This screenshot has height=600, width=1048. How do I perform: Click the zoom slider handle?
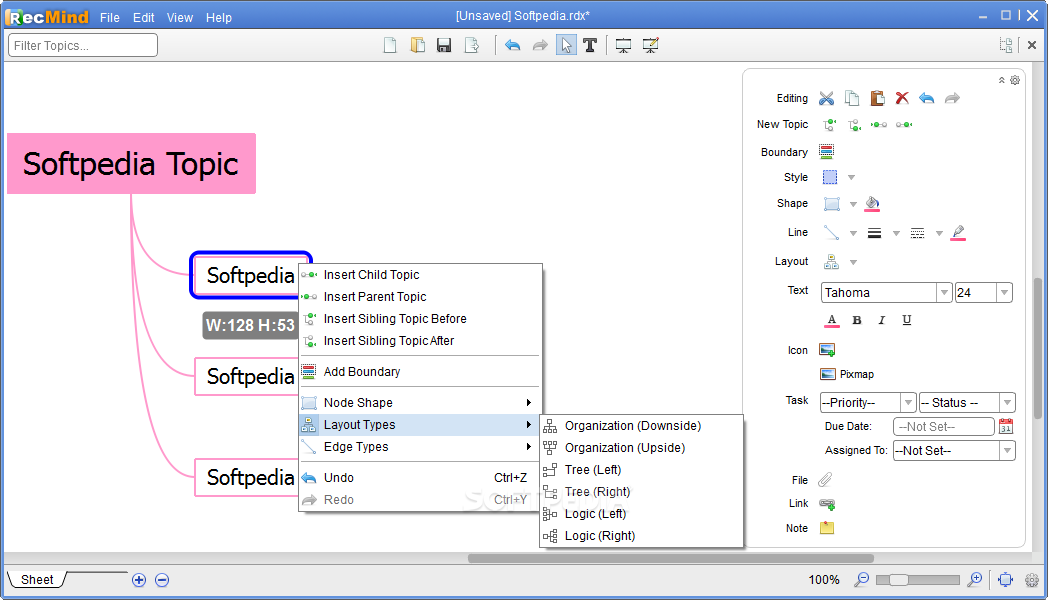[898, 579]
